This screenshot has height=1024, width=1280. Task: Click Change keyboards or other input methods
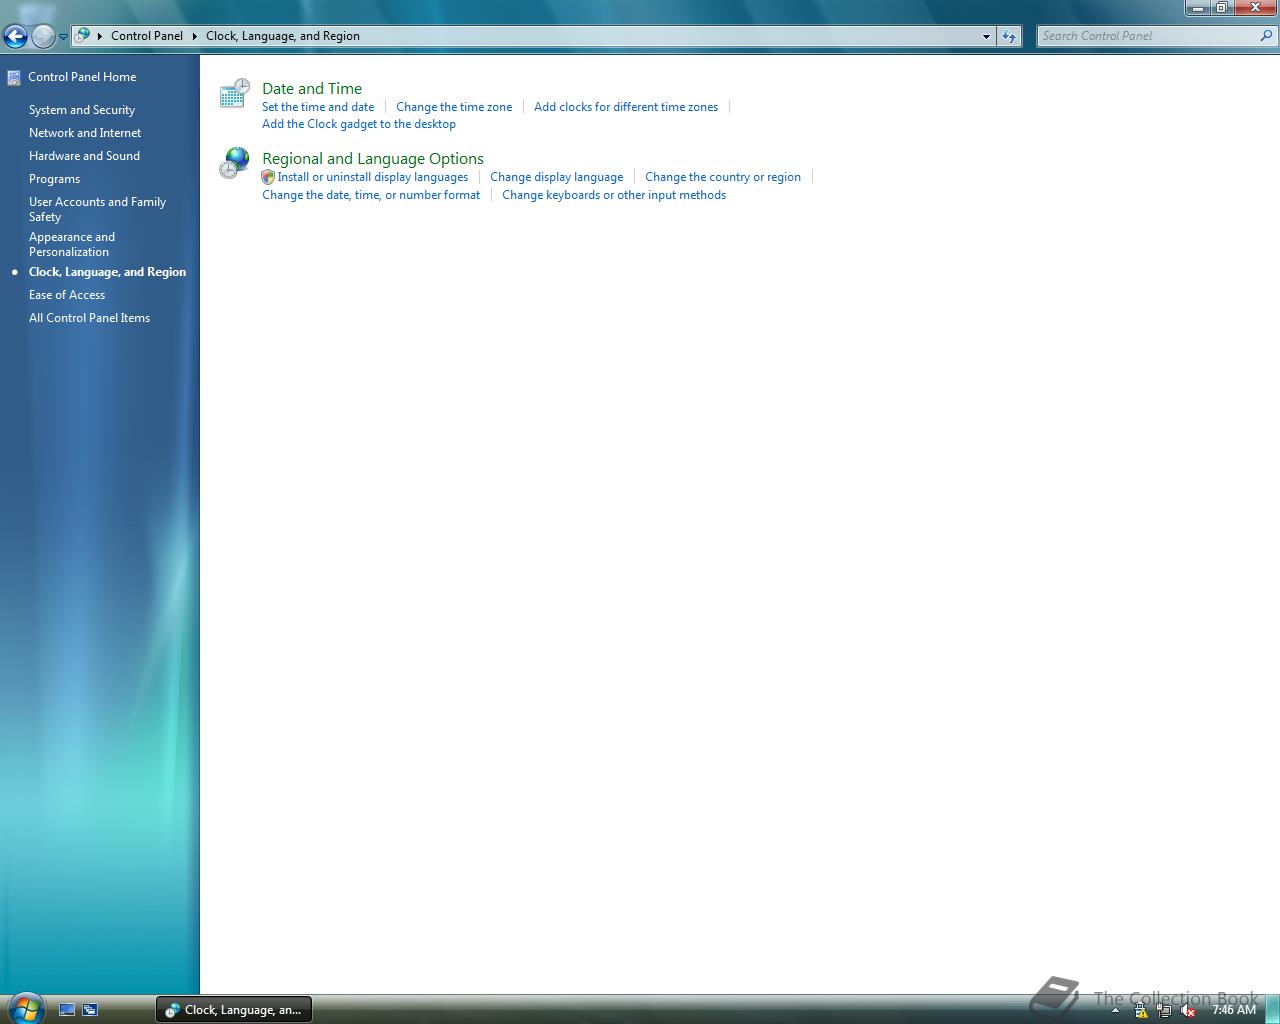(x=614, y=195)
